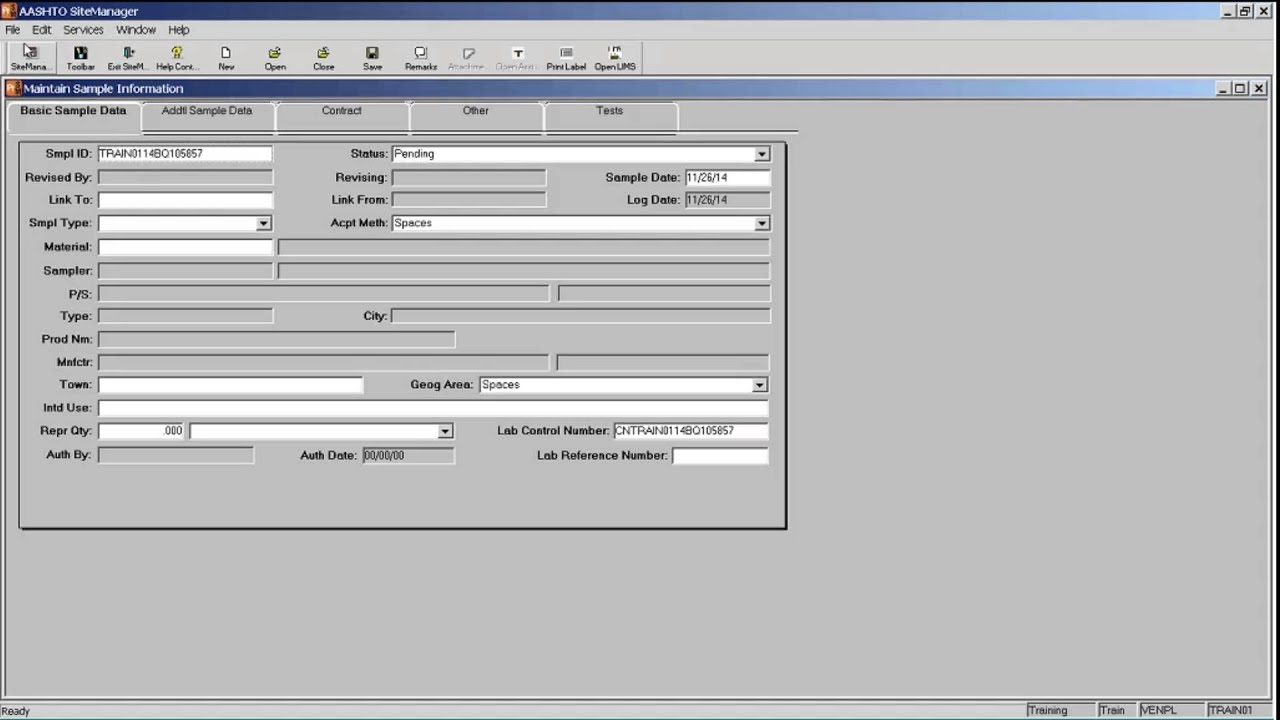
Task: Click the Attachments toolbar icon
Action: click(466, 58)
